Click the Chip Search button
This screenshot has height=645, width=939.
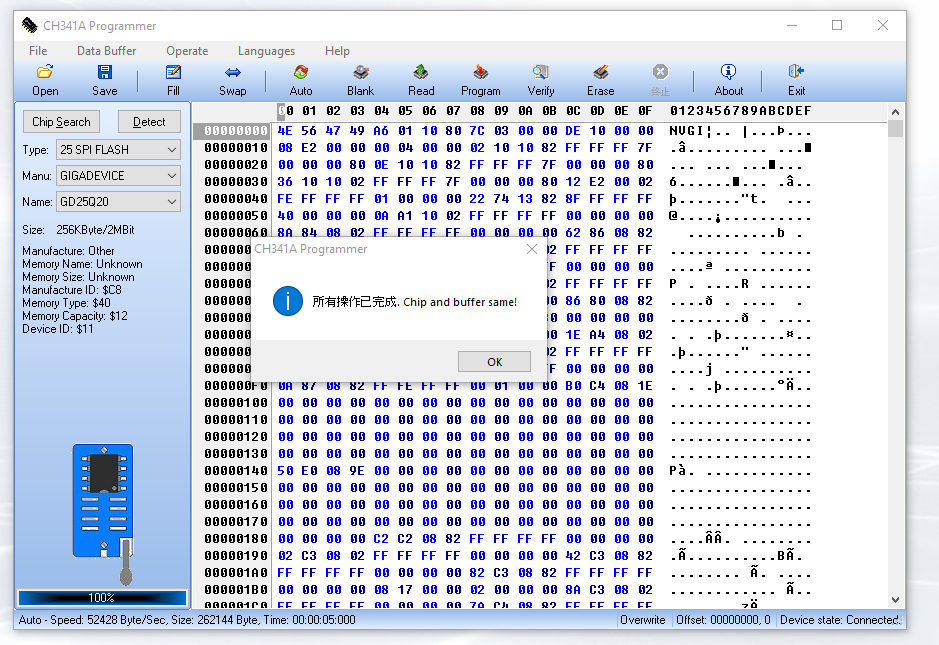pos(61,122)
